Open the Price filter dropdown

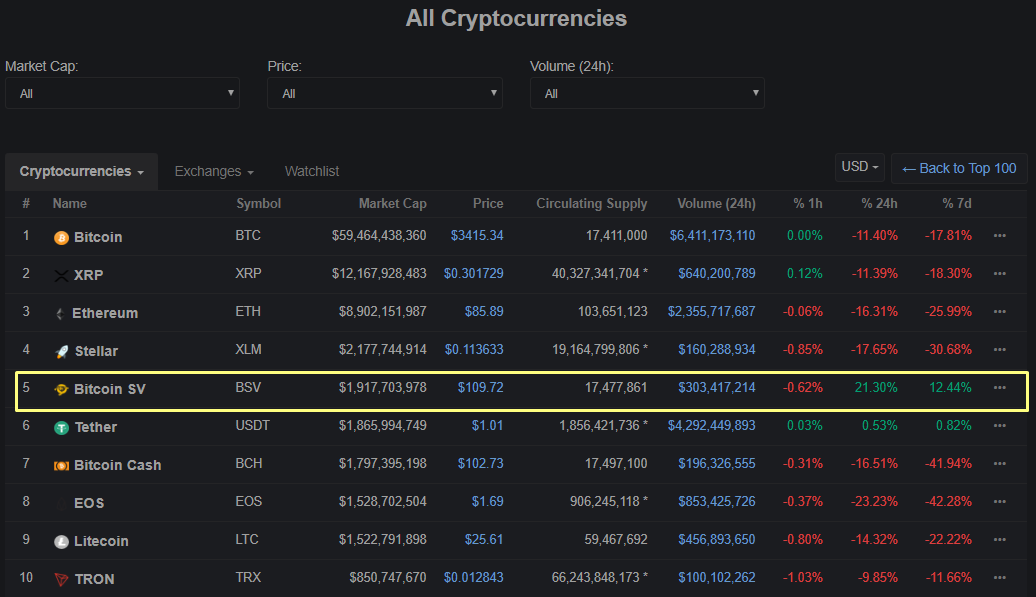coord(384,93)
